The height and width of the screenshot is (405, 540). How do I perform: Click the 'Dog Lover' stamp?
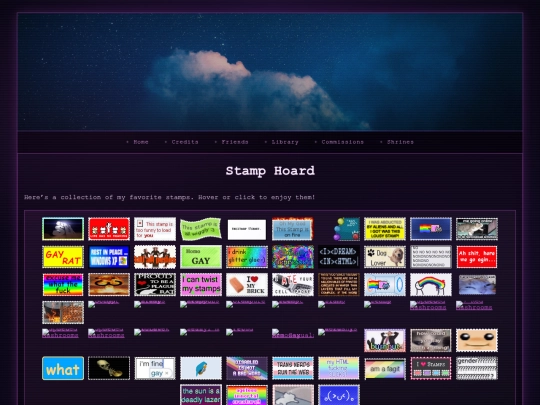pyautogui.click(x=385, y=257)
